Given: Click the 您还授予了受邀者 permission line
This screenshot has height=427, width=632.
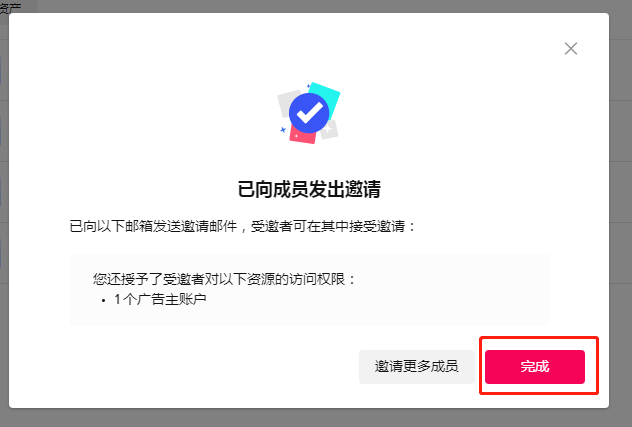Looking at the screenshot, I should click(225, 279).
